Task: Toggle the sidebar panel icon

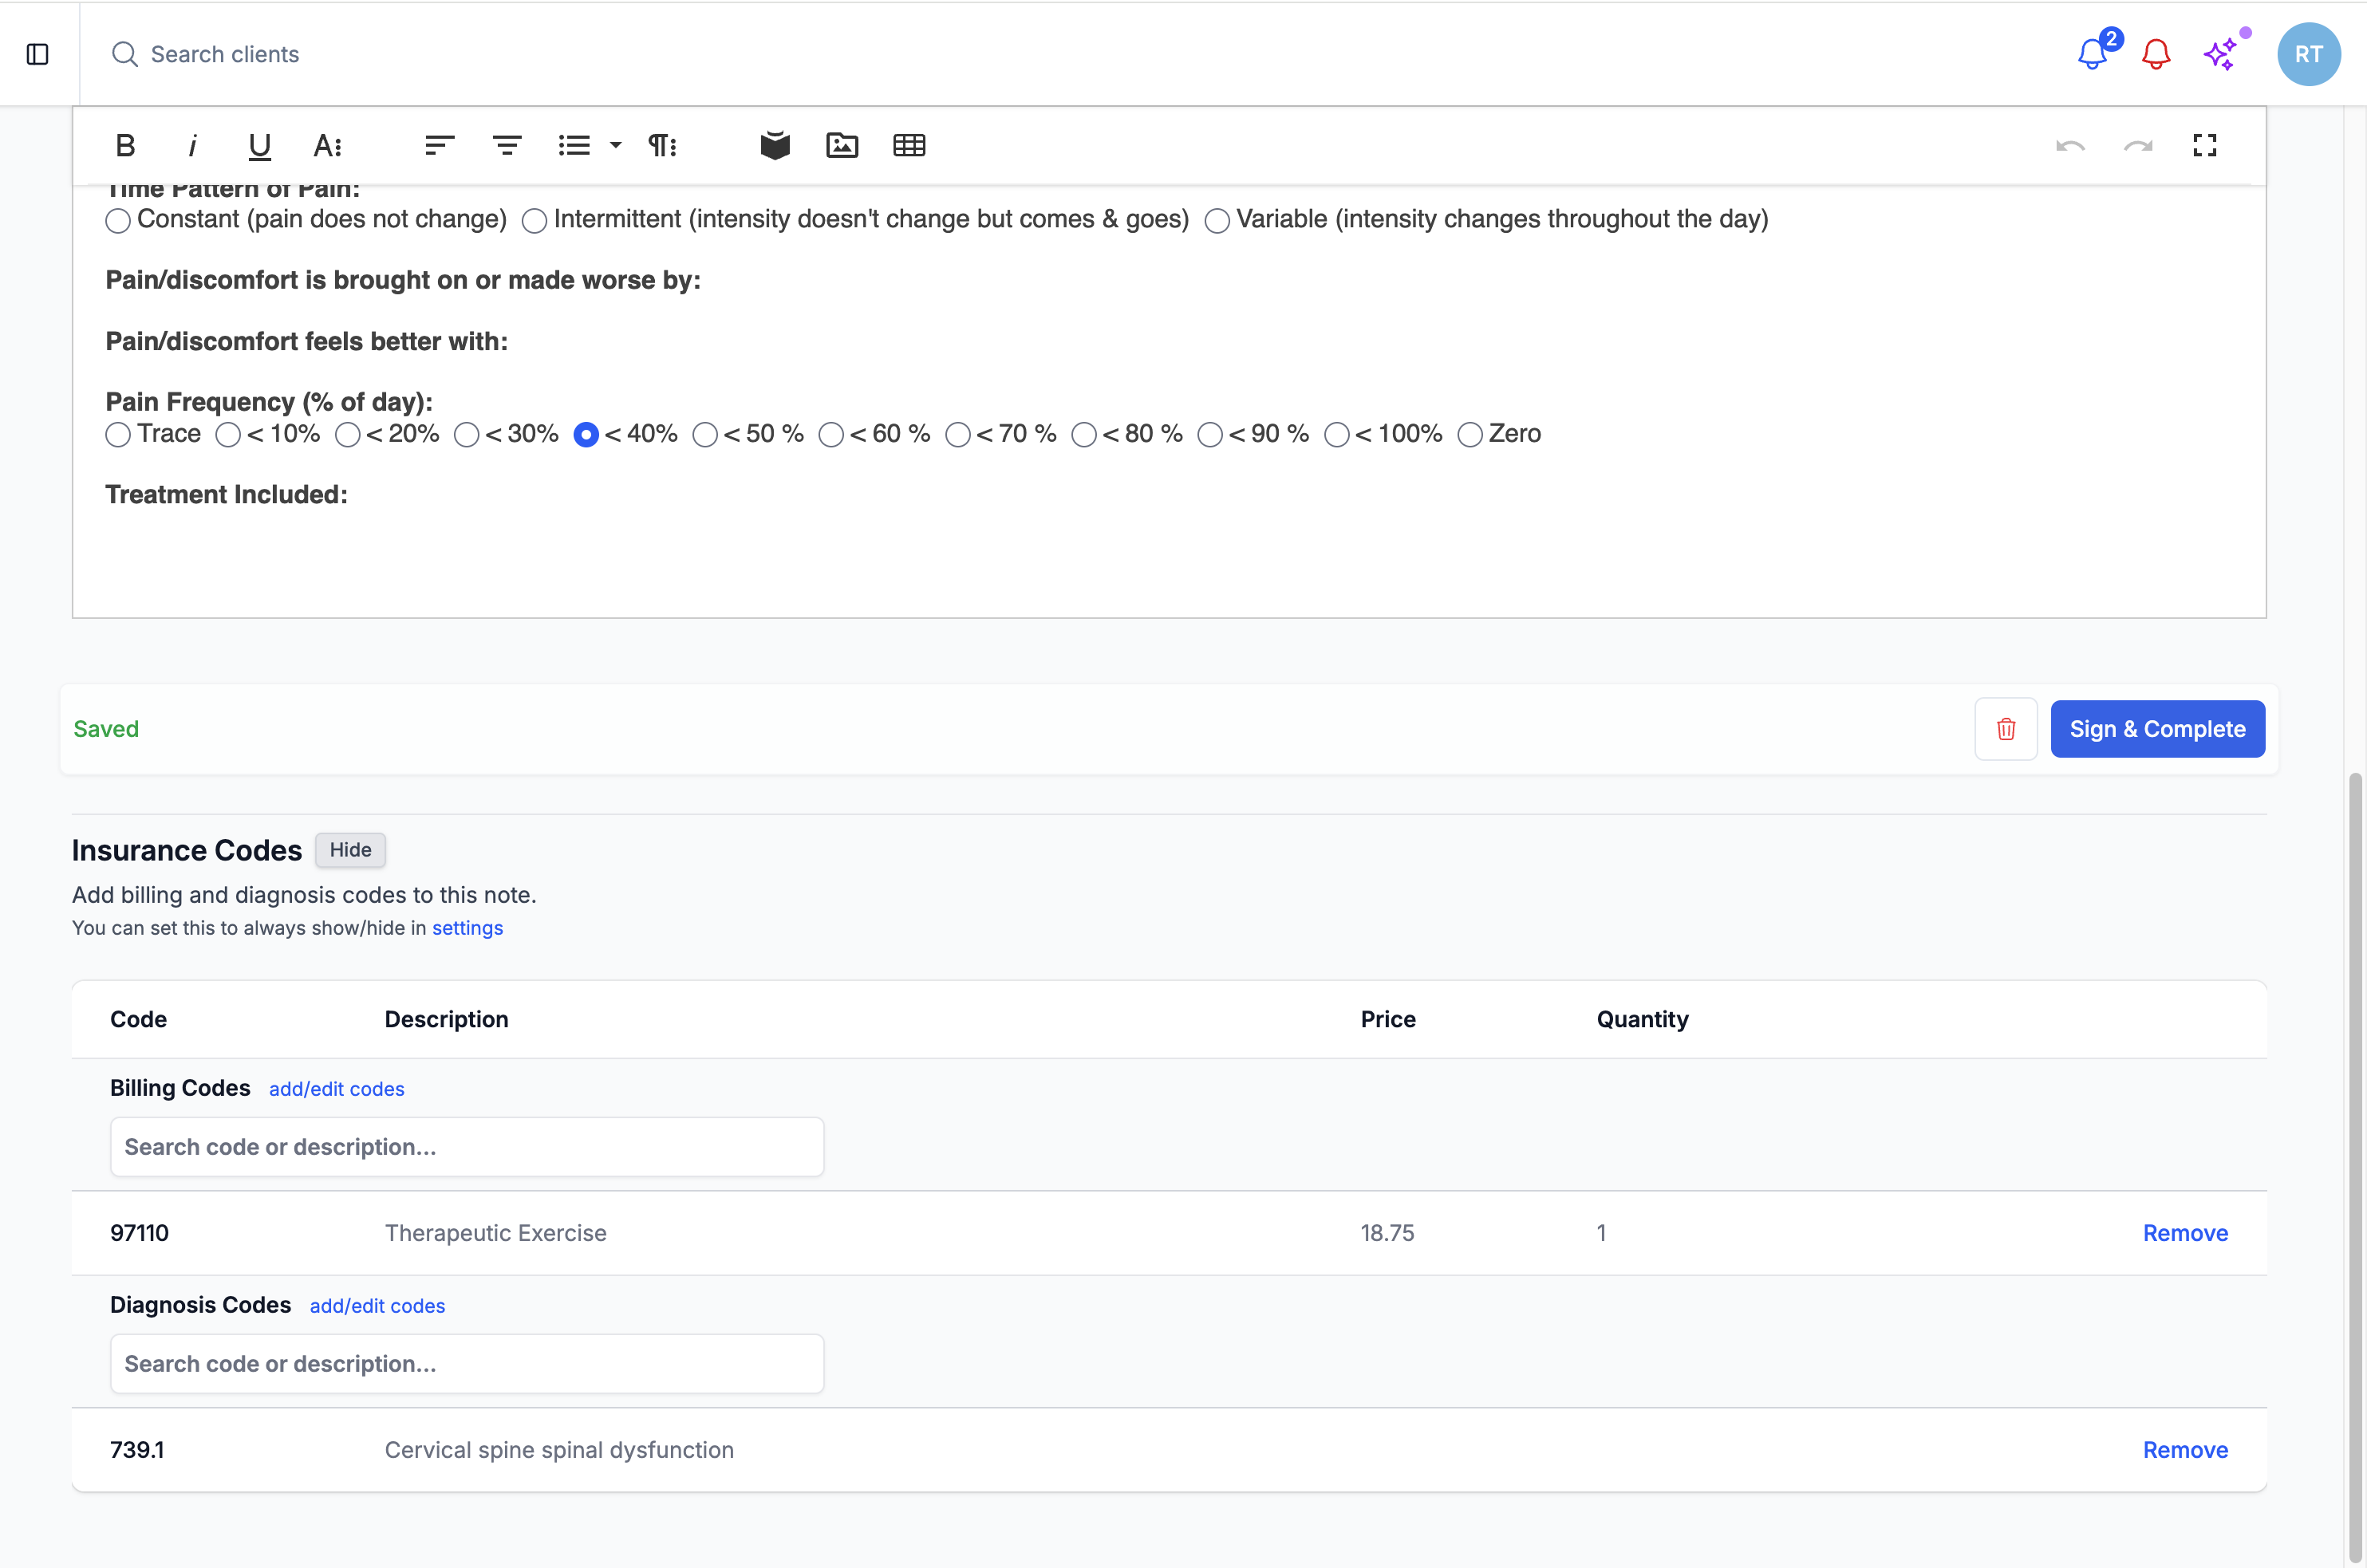Action: pyautogui.click(x=37, y=54)
